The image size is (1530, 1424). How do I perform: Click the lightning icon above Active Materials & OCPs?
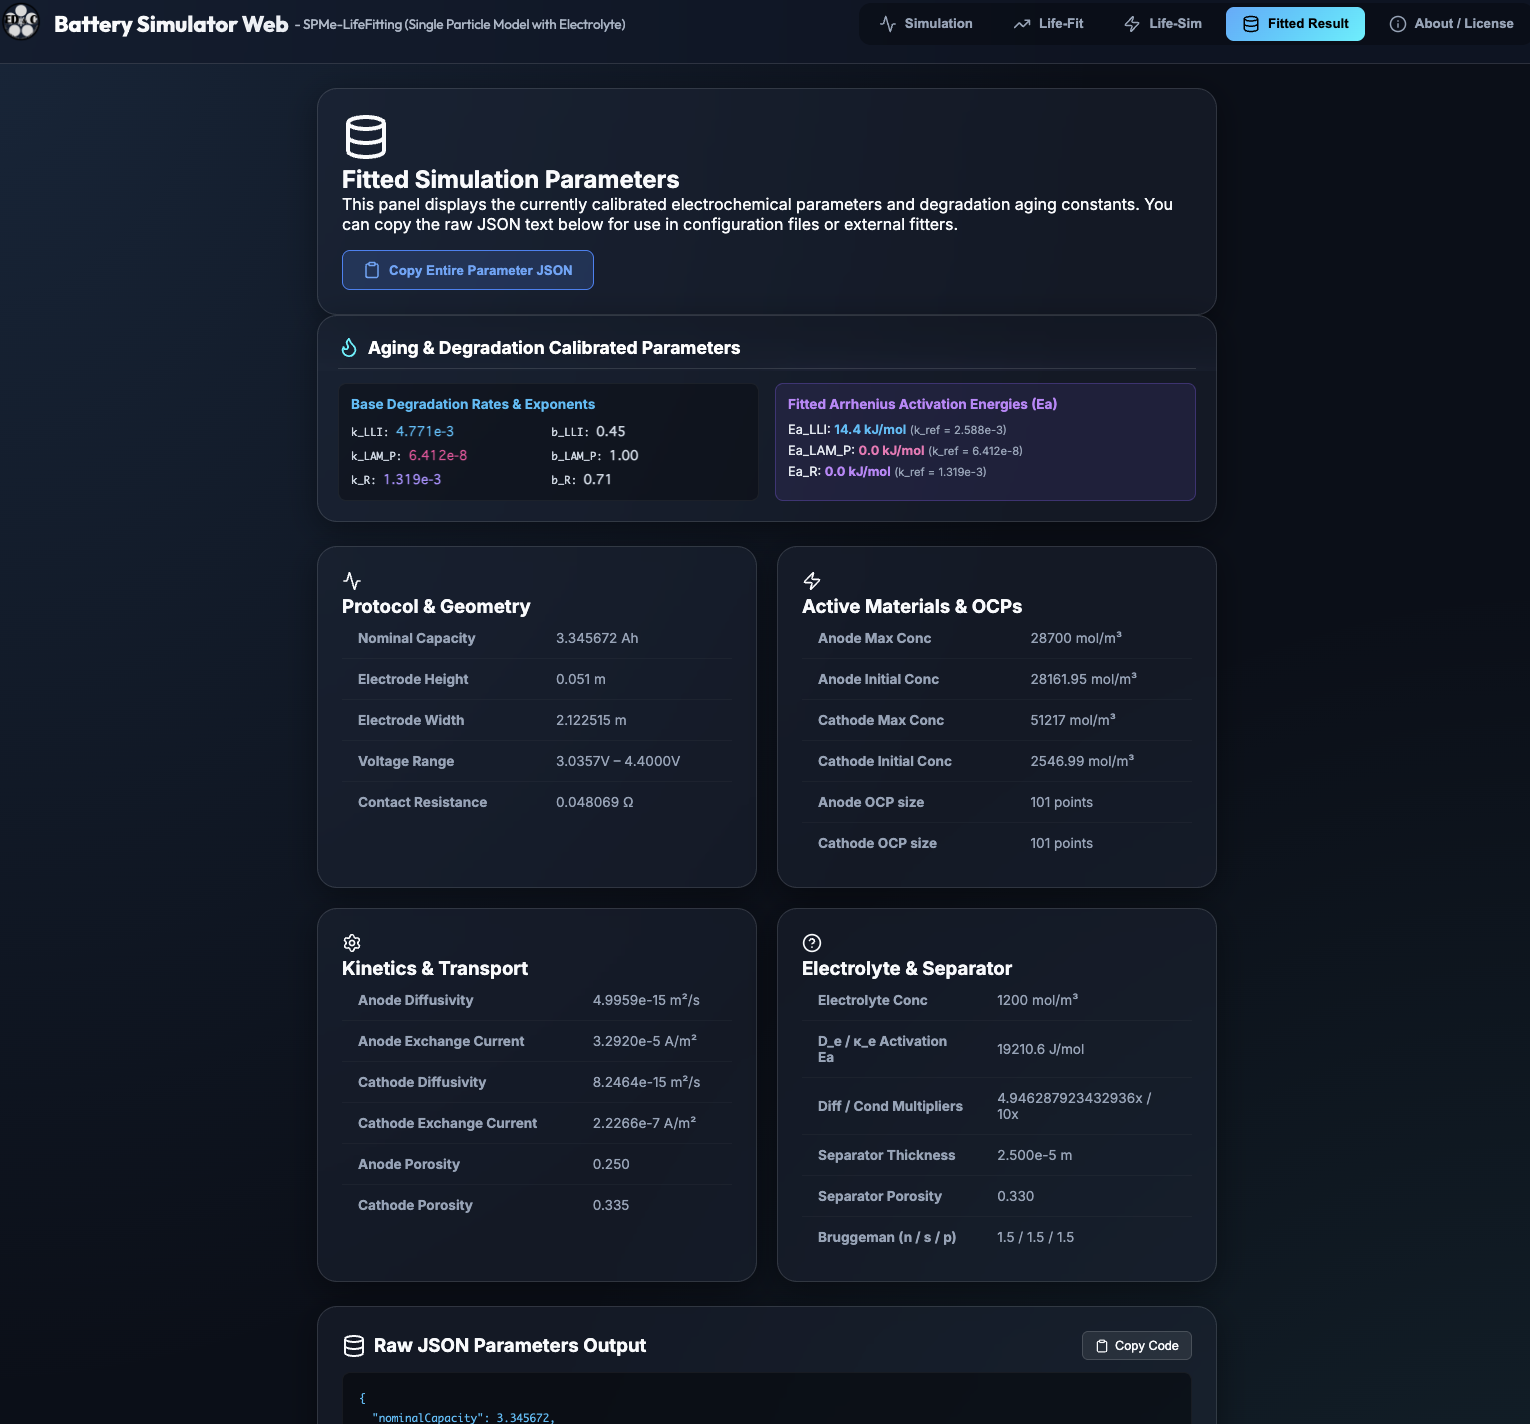click(812, 581)
